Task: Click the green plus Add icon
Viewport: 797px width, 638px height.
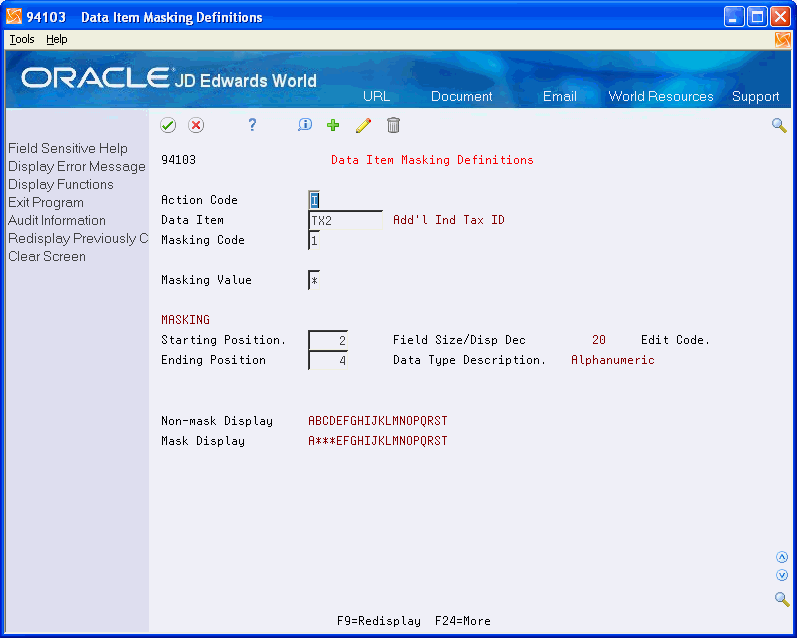Action: (333, 125)
